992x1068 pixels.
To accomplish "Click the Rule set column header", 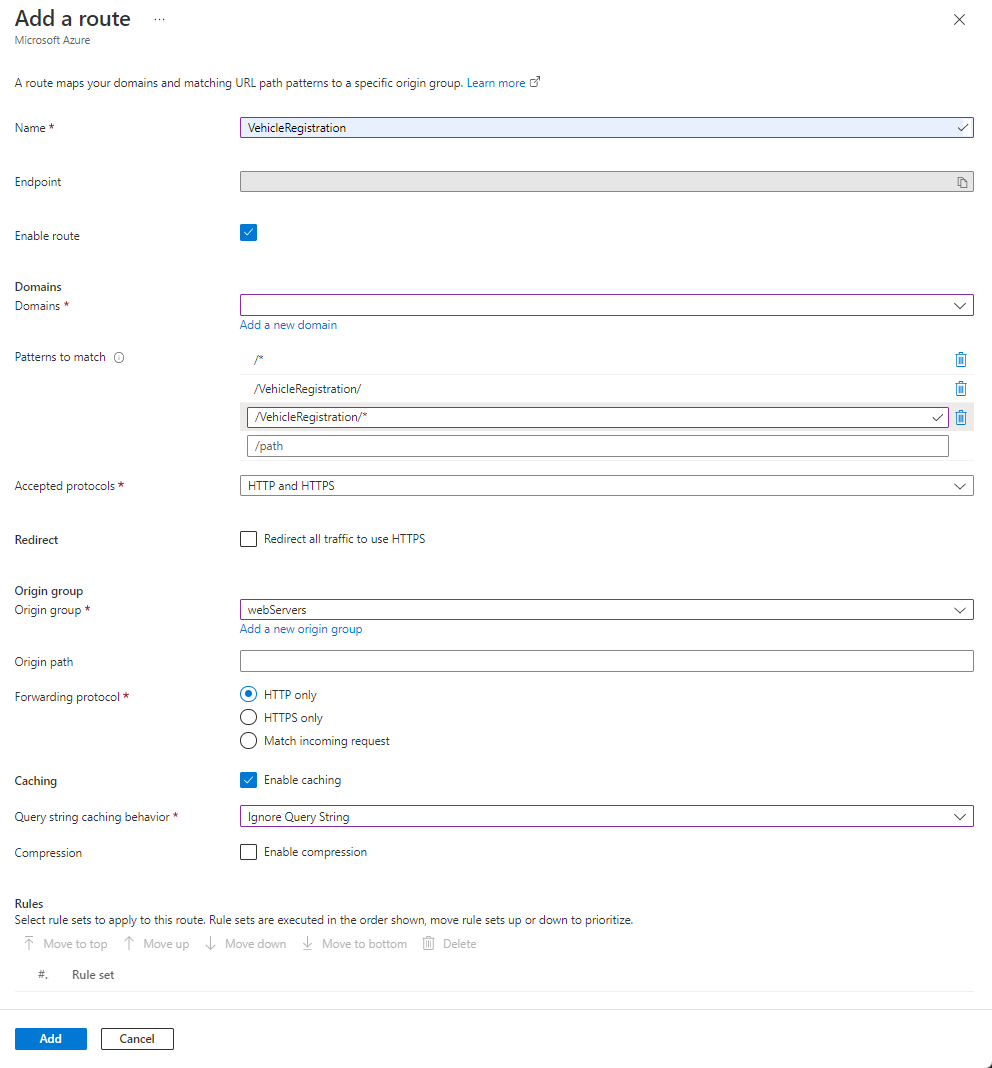I will 93,975.
